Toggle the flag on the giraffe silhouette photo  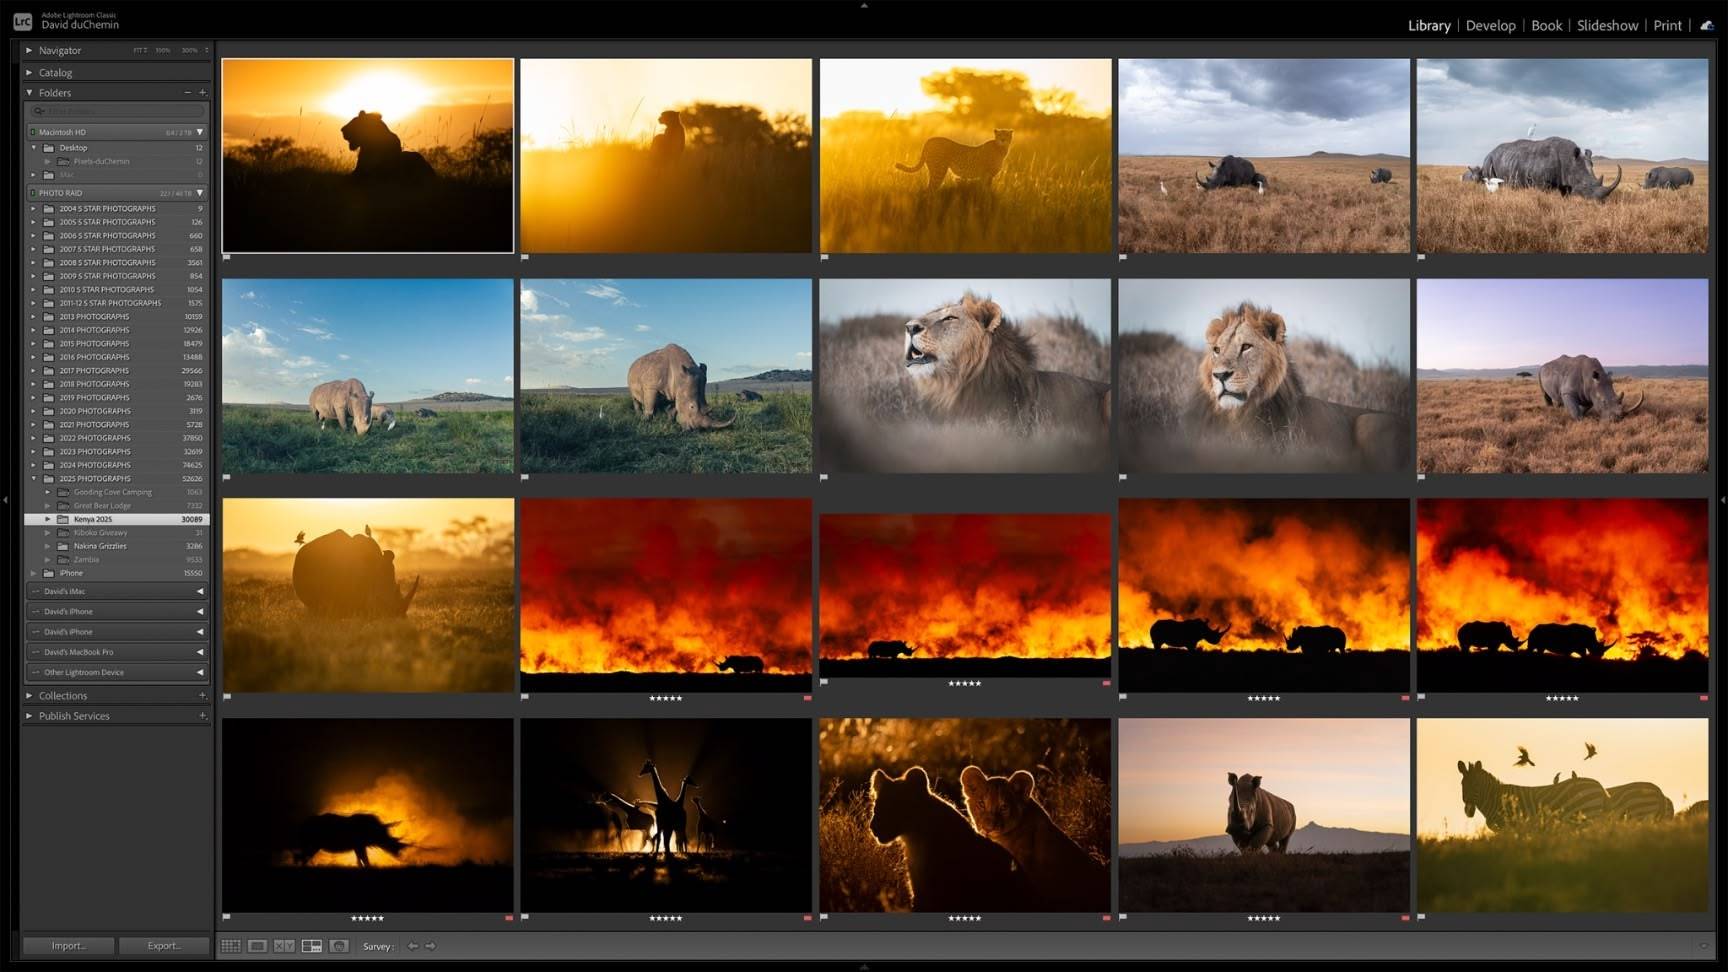(x=525, y=917)
